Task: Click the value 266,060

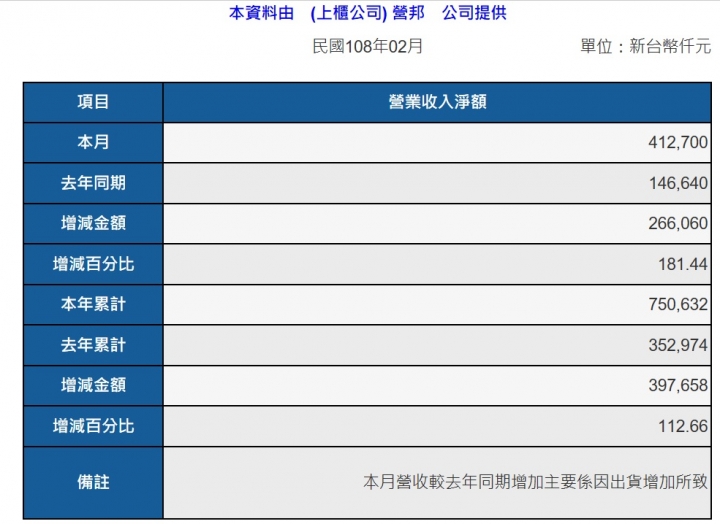Action: click(678, 224)
